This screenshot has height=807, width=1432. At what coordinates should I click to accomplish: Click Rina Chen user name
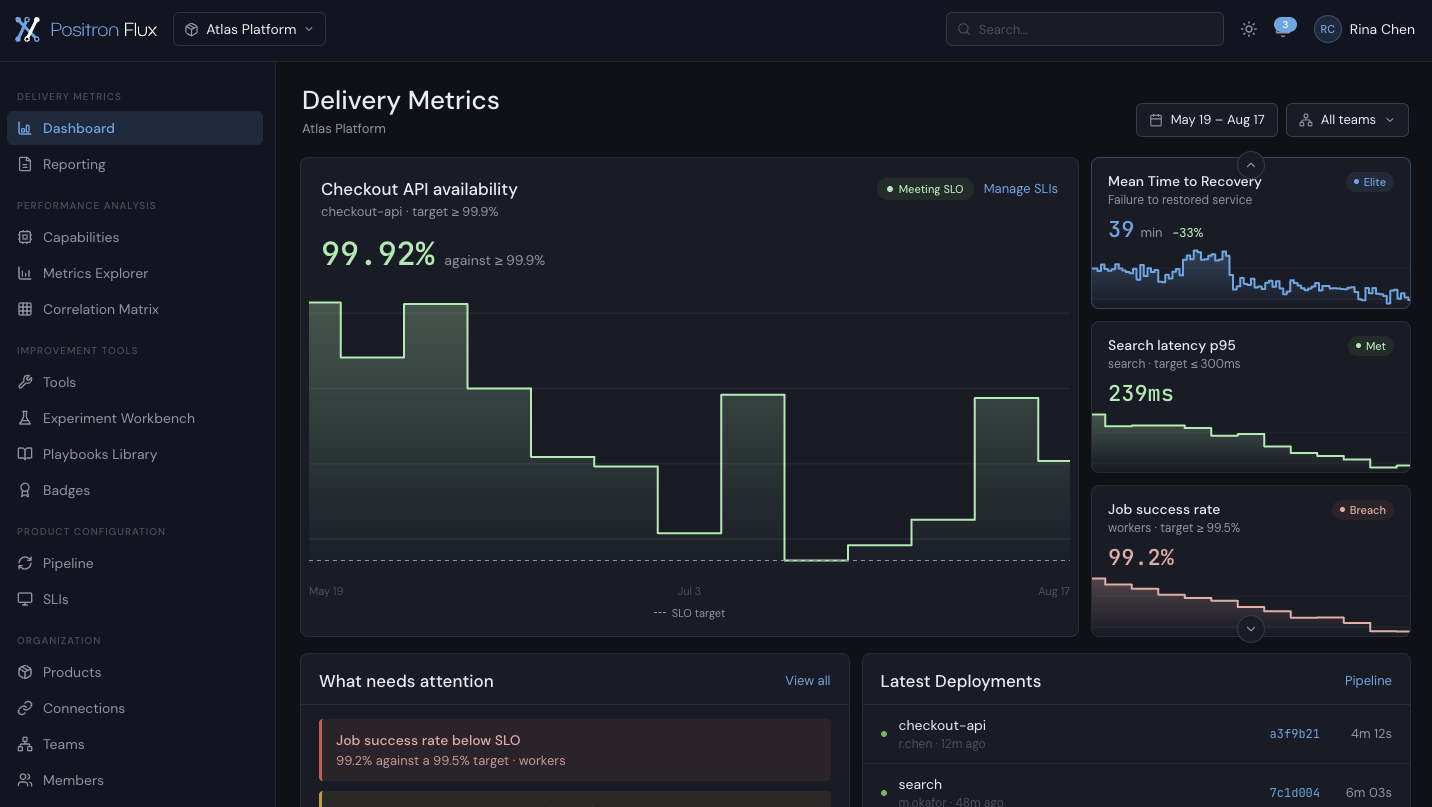(1382, 29)
